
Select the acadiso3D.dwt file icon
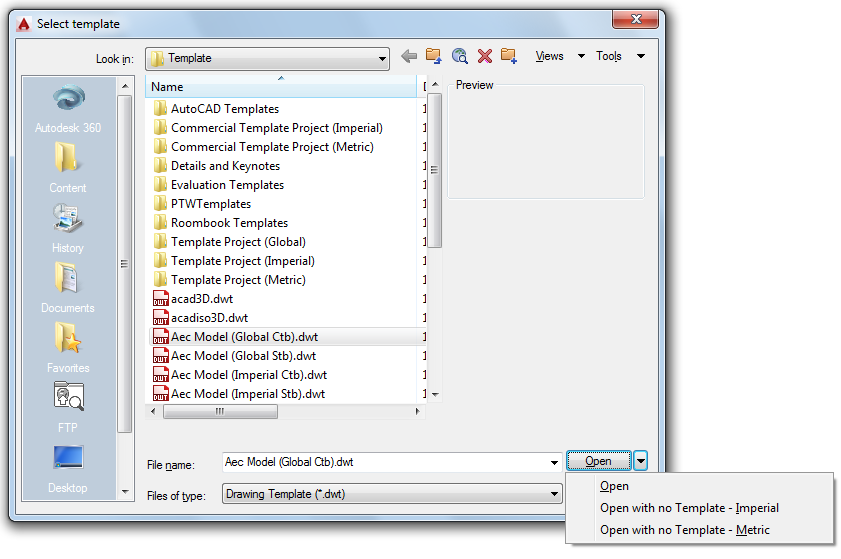click(x=160, y=318)
